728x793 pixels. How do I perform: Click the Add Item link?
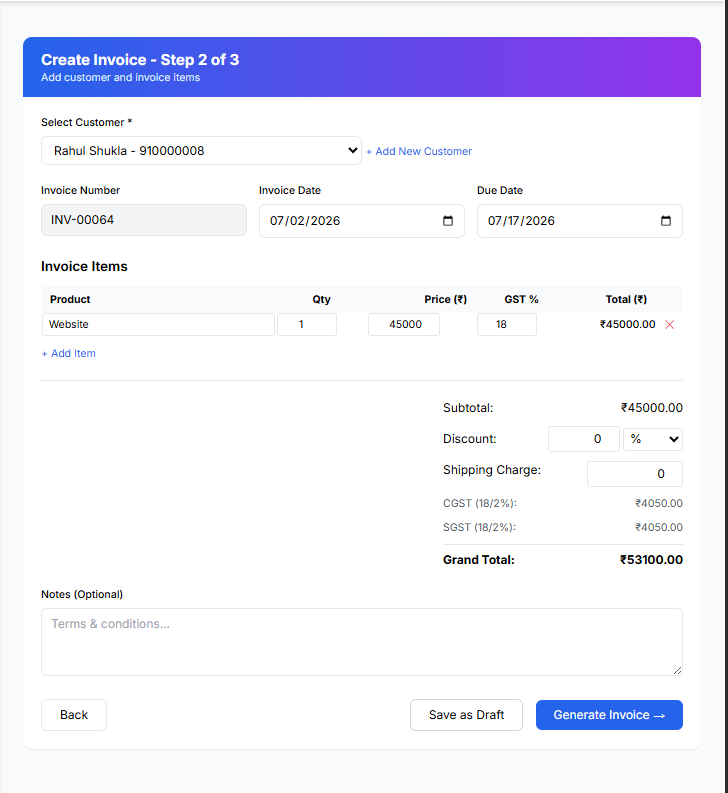68,354
